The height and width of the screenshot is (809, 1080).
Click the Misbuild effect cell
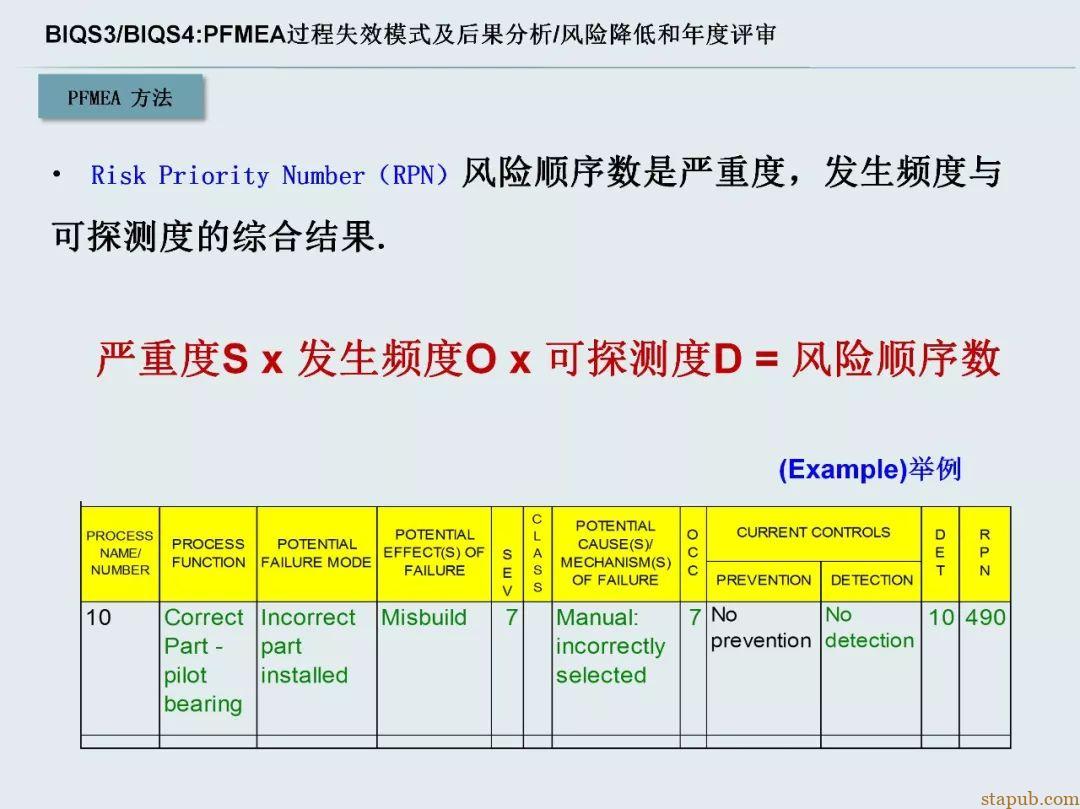pyautogui.click(x=434, y=668)
